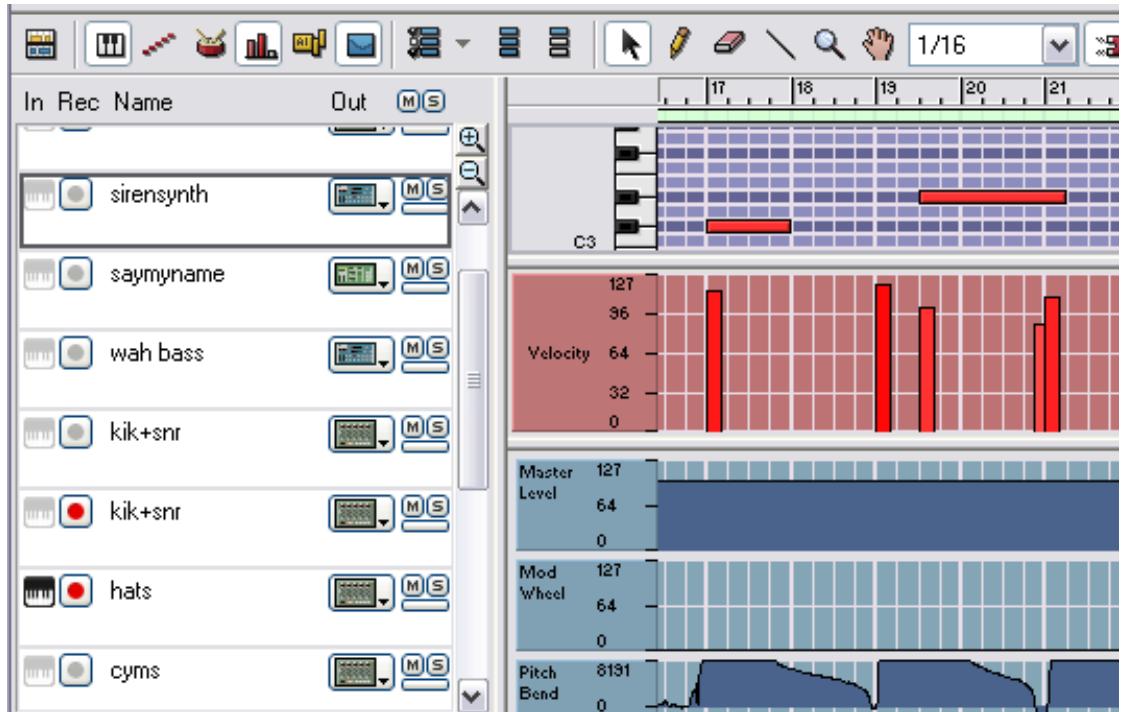Open the track layout dropdown arrow
Image resolution: width=1123 pixels, height=712 pixels.
463,42
